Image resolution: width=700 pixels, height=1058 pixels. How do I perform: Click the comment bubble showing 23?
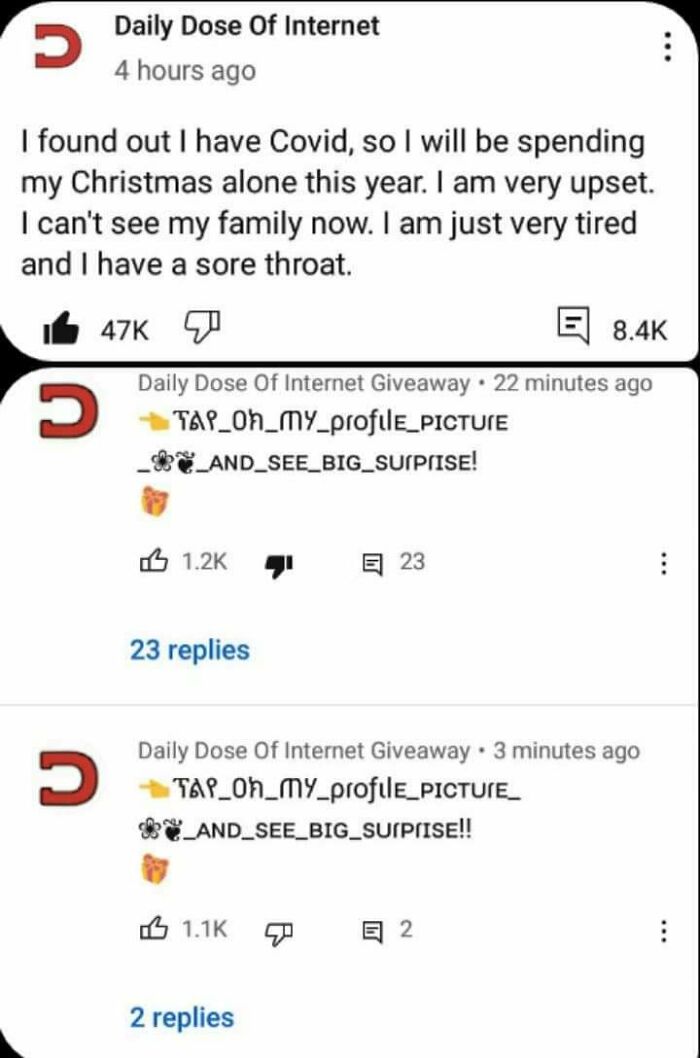click(373, 563)
